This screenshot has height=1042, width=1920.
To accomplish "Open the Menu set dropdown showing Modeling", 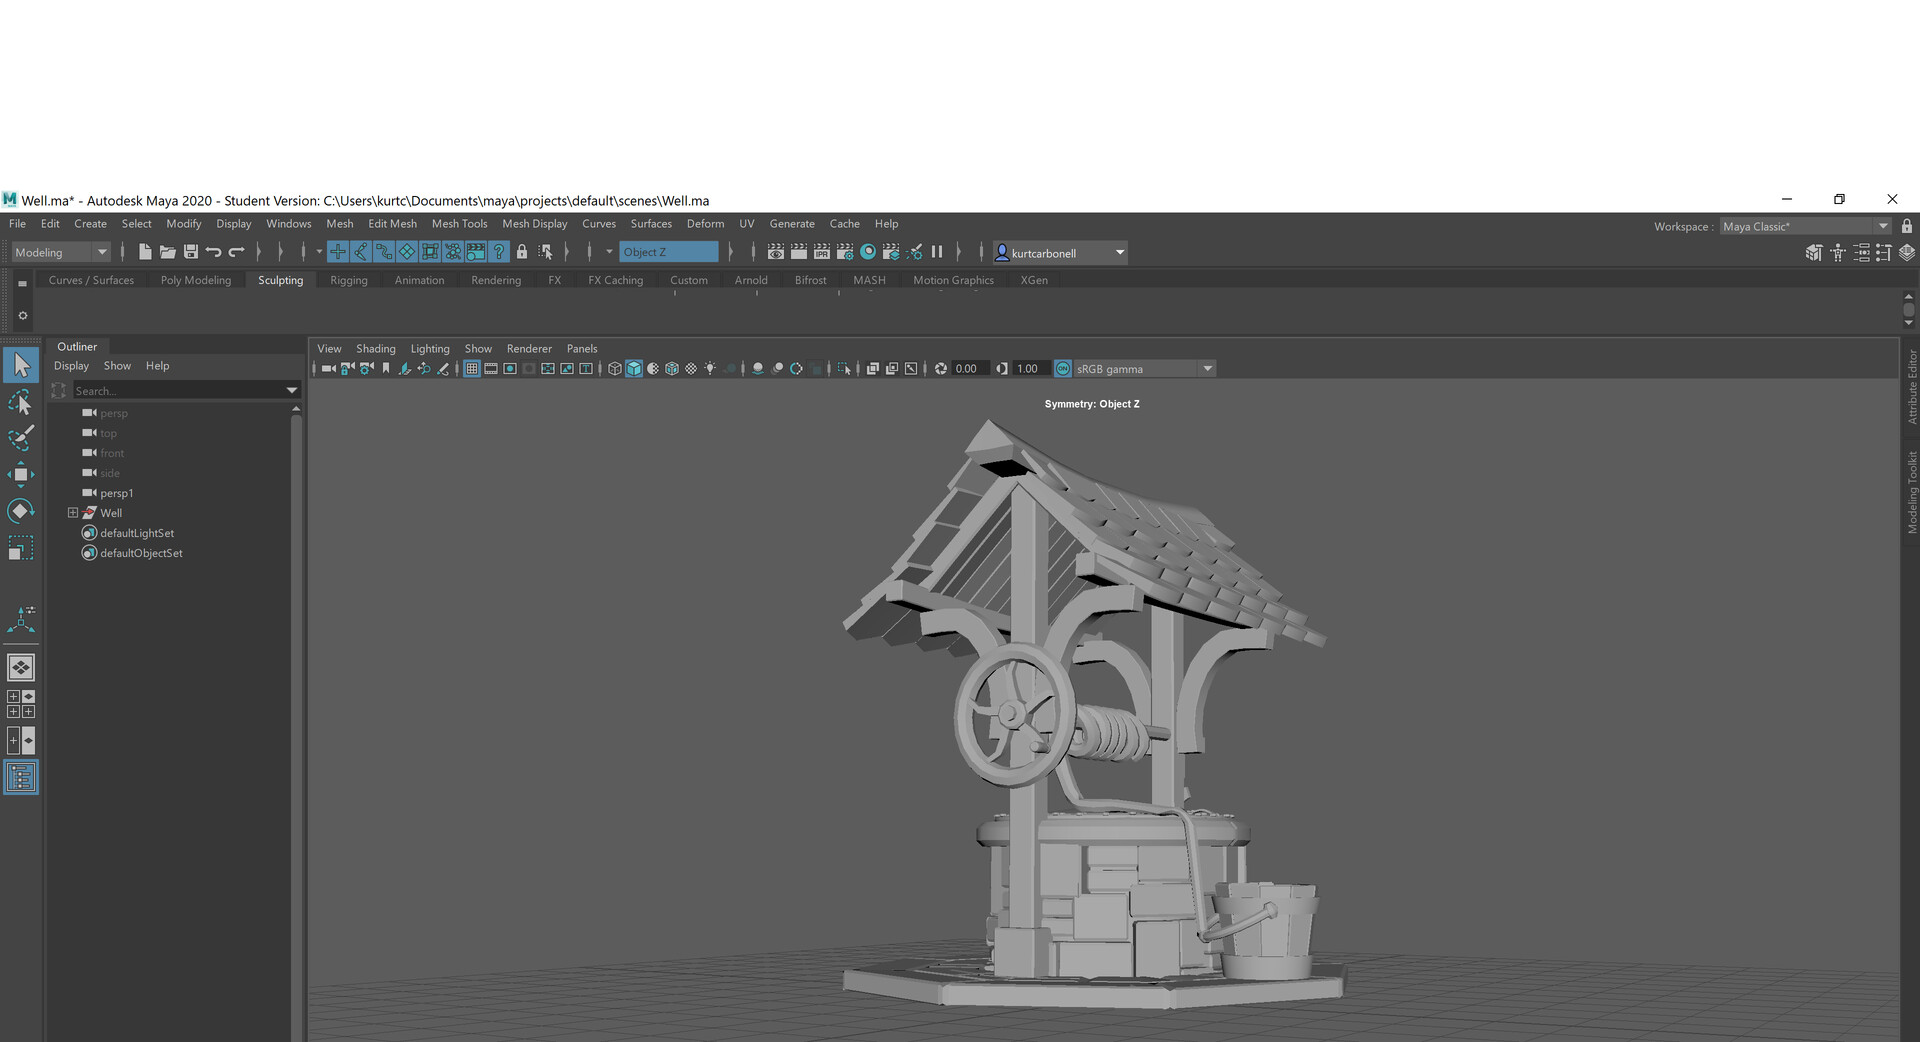I will [x=58, y=252].
